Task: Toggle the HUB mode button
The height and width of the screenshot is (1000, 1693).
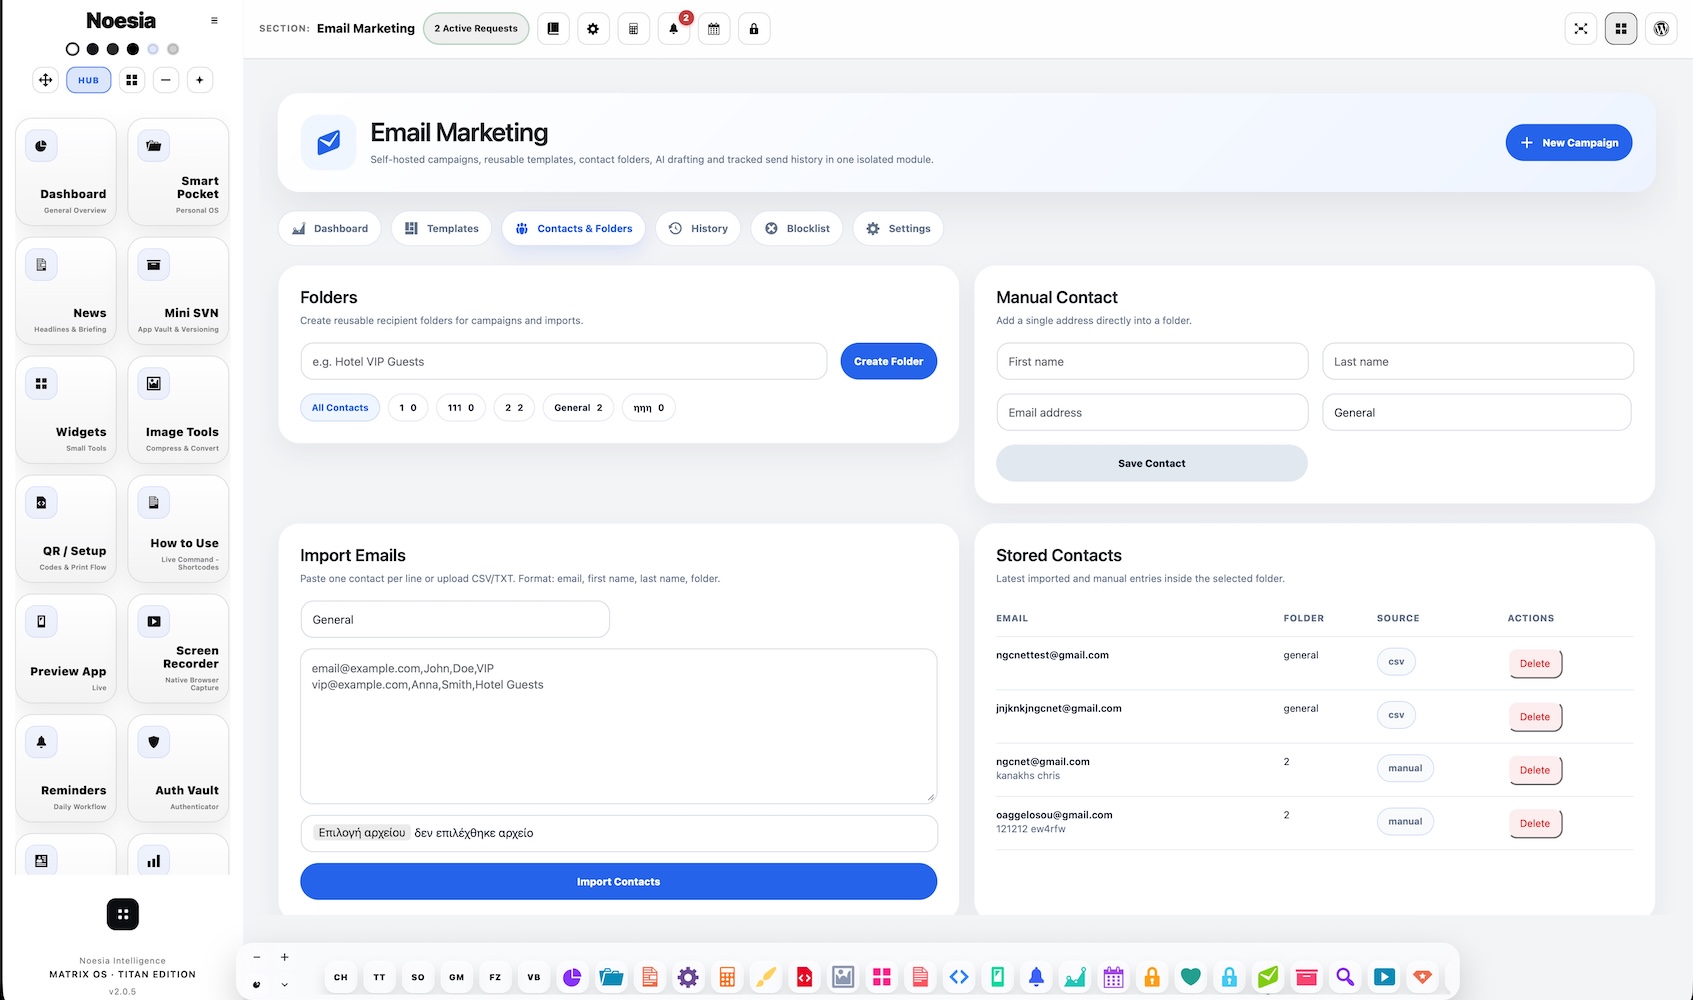Action: click(89, 80)
